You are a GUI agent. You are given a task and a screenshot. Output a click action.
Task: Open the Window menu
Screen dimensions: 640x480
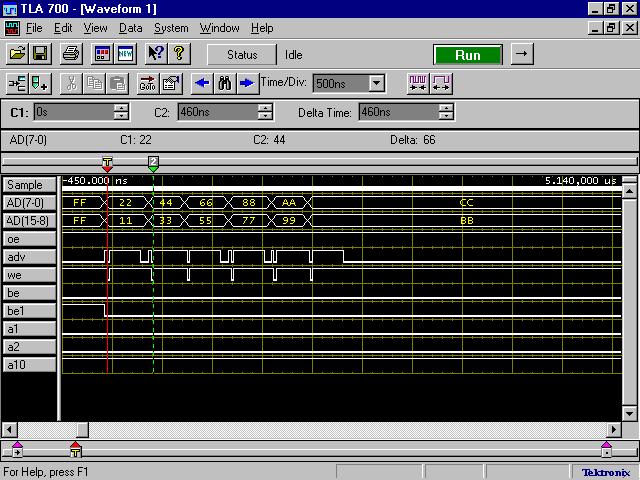220,28
